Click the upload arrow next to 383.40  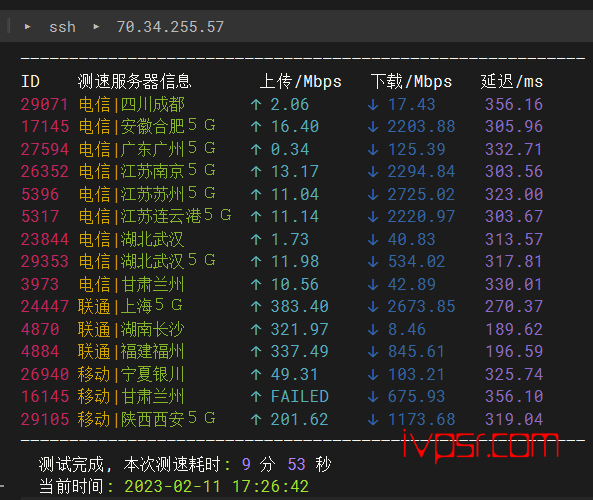tap(256, 307)
